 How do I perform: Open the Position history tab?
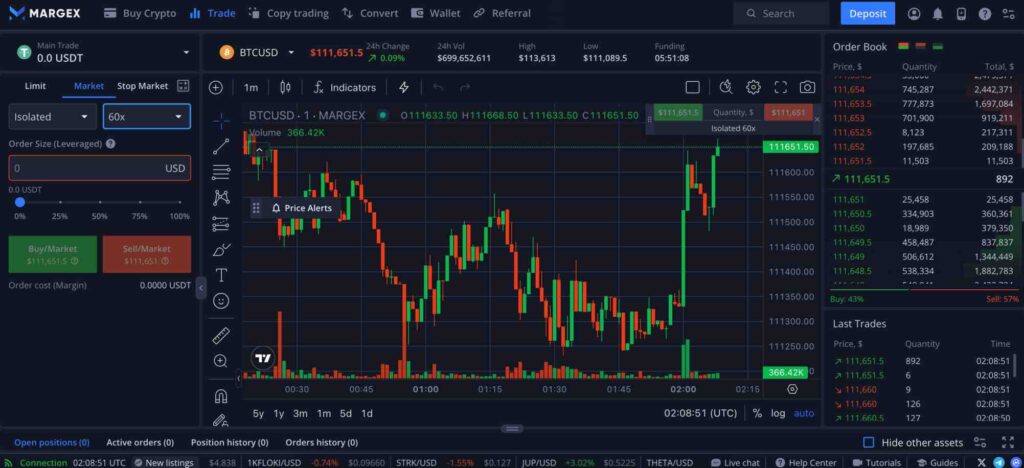coord(229,443)
